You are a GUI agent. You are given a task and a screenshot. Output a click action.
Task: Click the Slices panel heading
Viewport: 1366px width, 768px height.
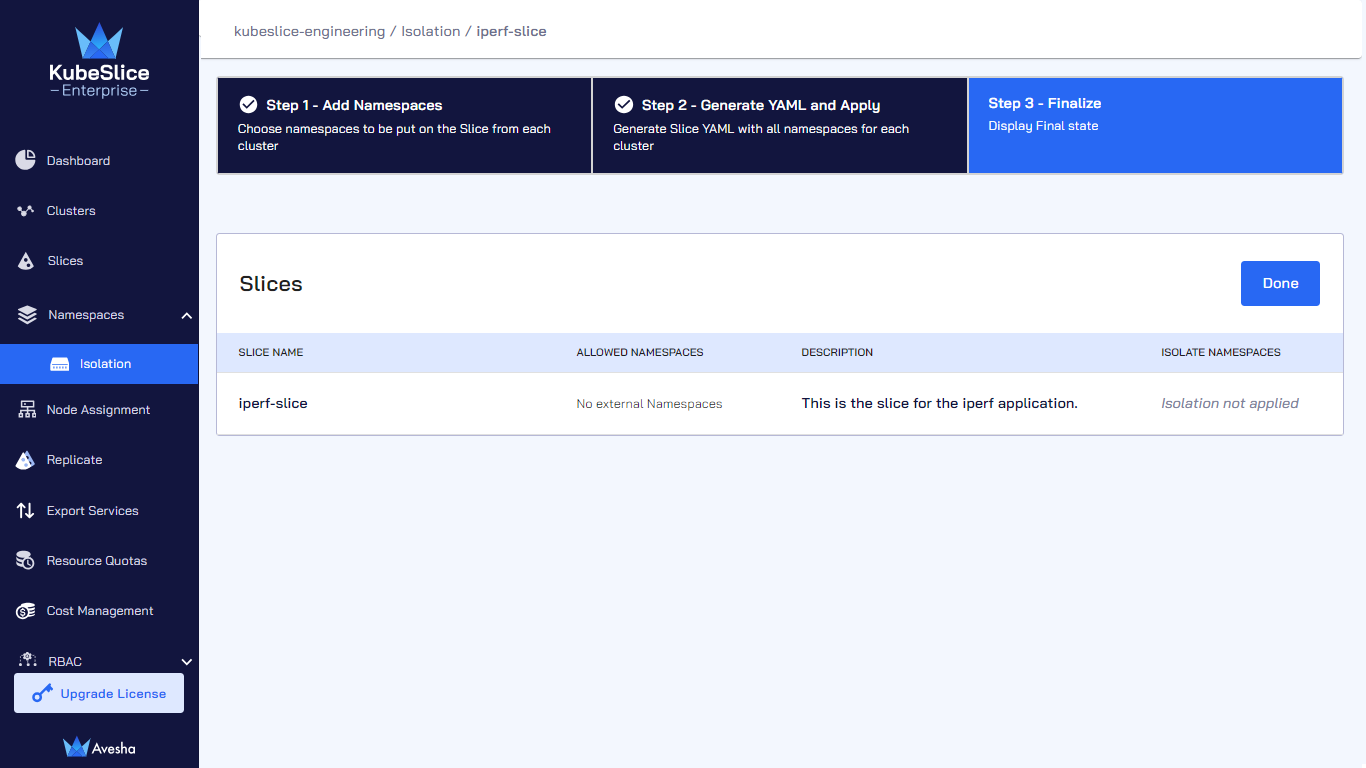pyautogui.click(x=271, y=284)
